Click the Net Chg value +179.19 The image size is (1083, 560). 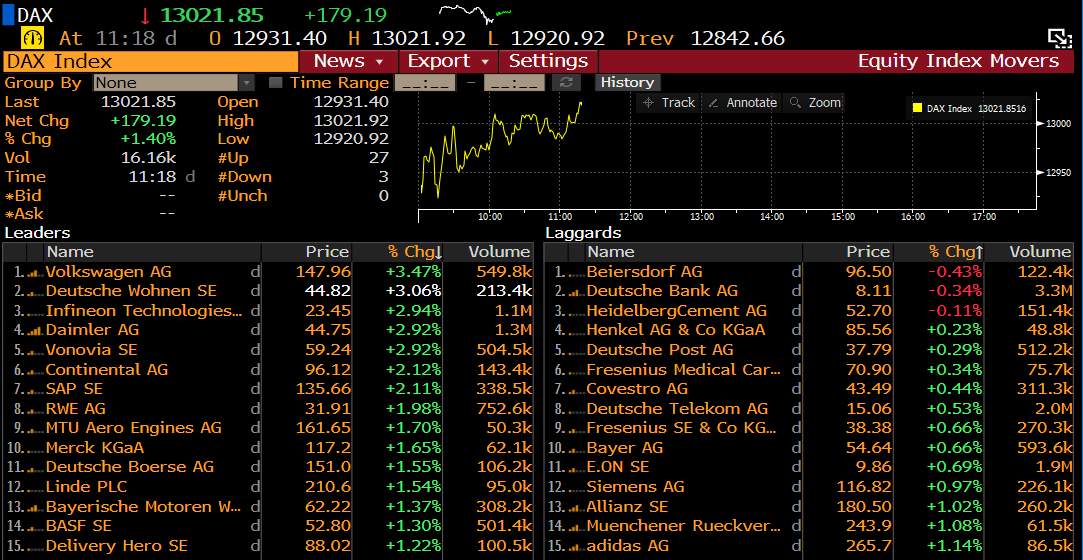(144, 121)
